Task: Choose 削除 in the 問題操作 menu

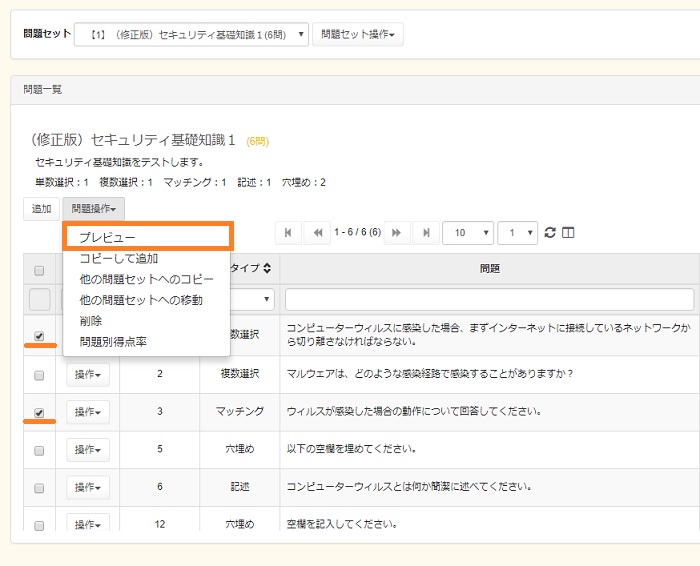Action: tap(93, 321)
